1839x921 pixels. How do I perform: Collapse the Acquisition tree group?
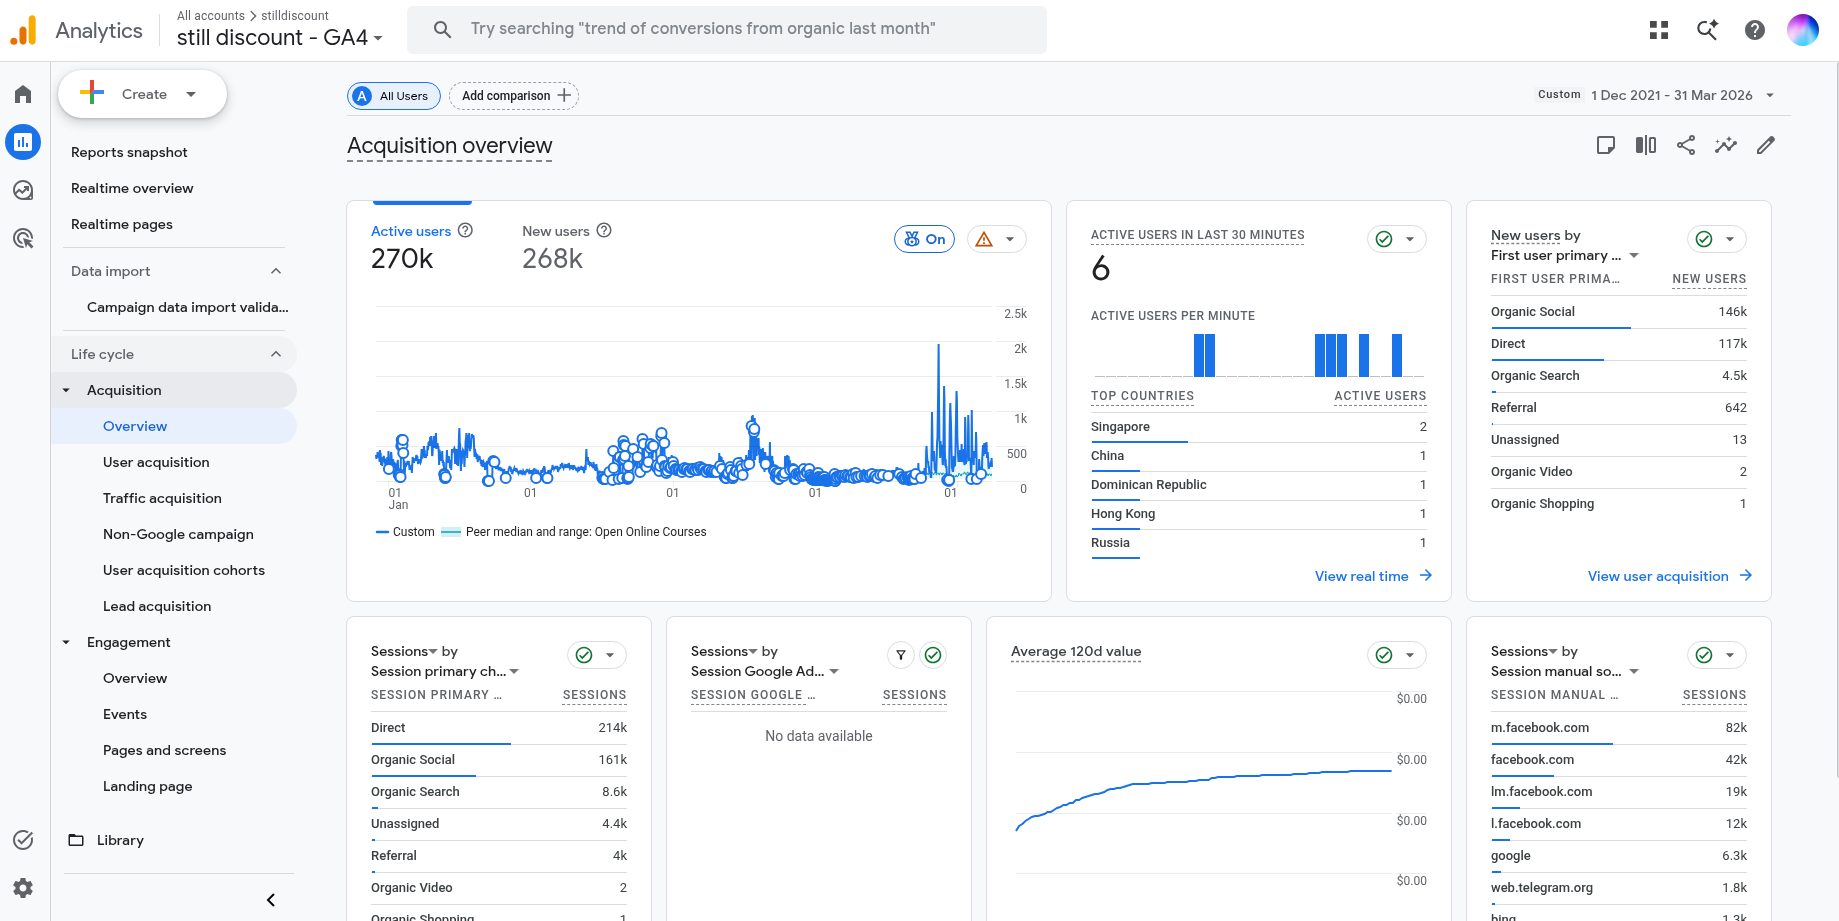coord(67,390)
